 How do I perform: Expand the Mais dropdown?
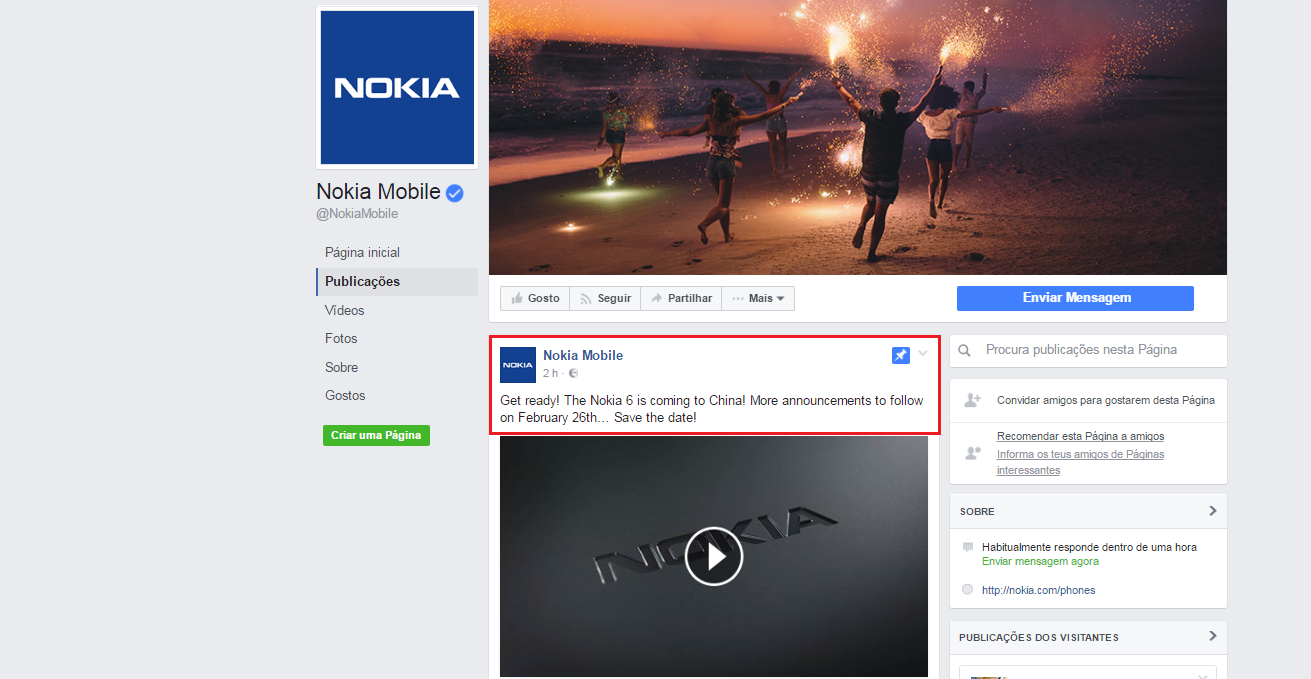click(x=758, y=298)
